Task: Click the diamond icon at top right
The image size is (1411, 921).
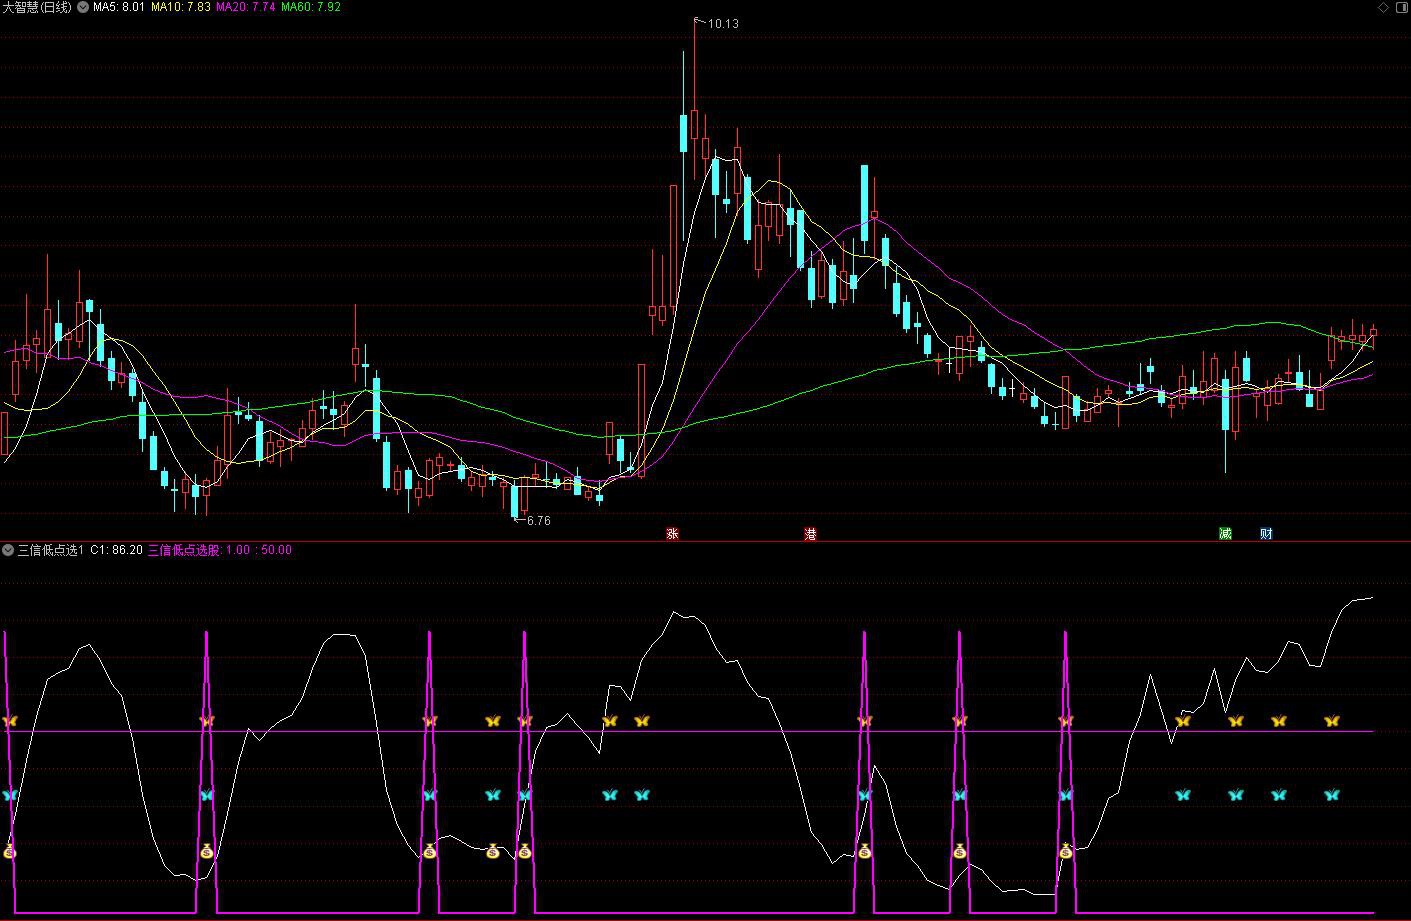Action: click(x=1384, y=7)
